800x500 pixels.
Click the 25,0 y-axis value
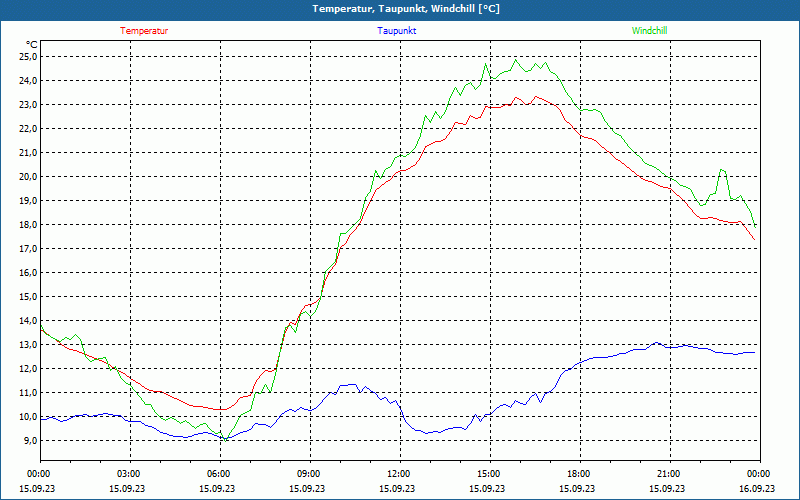coord(29,57)
